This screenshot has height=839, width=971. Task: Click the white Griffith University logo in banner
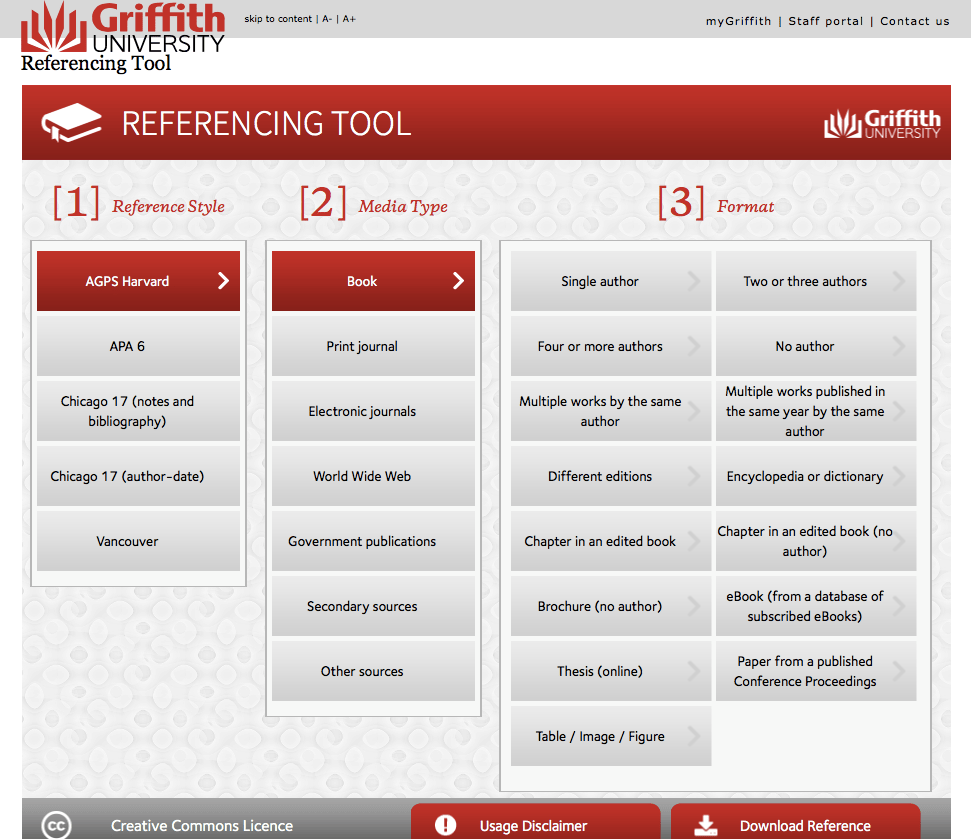pyautogui.click(x=882, y=124)
